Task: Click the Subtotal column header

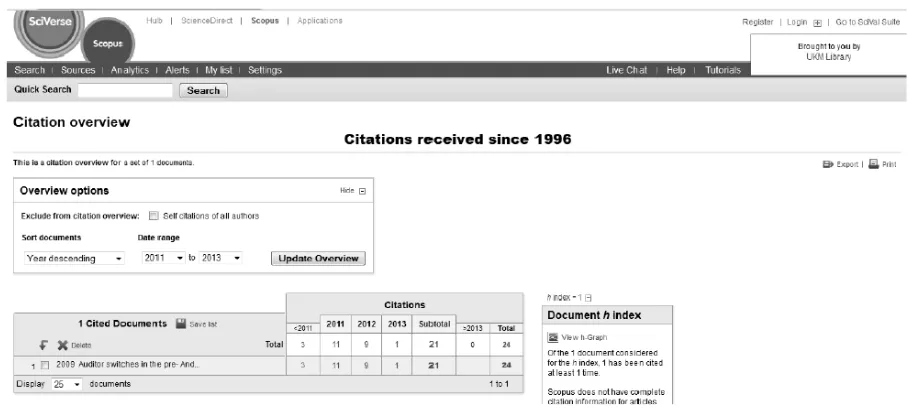Action: (434, 324)
